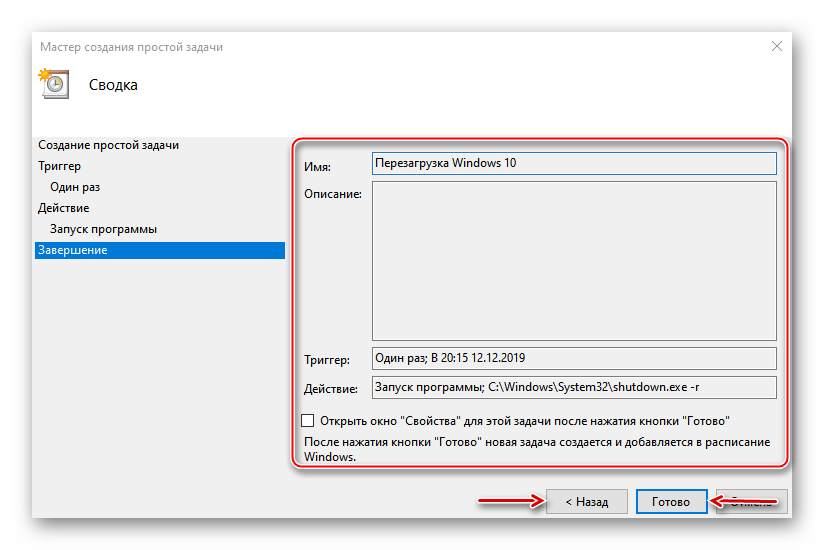The height and width of the screenshot is (550, 824).
Task: Click the 'Мастер создания простой задачи' title bar
Action: (131, 46)
